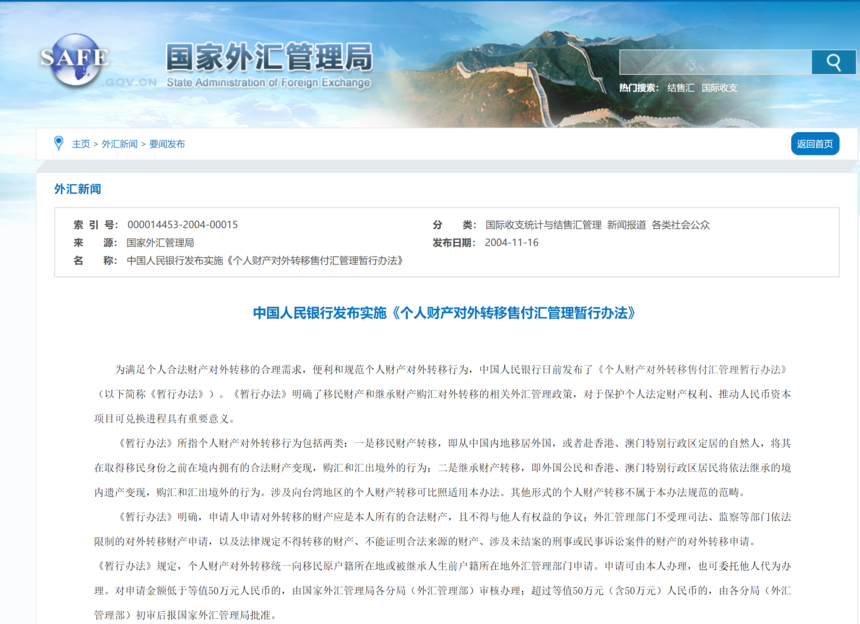Open the 要闻发布 breadcrumb link
Image resolution: width=860 pixels, height=624 pixels.
click(x=167, y=144)
